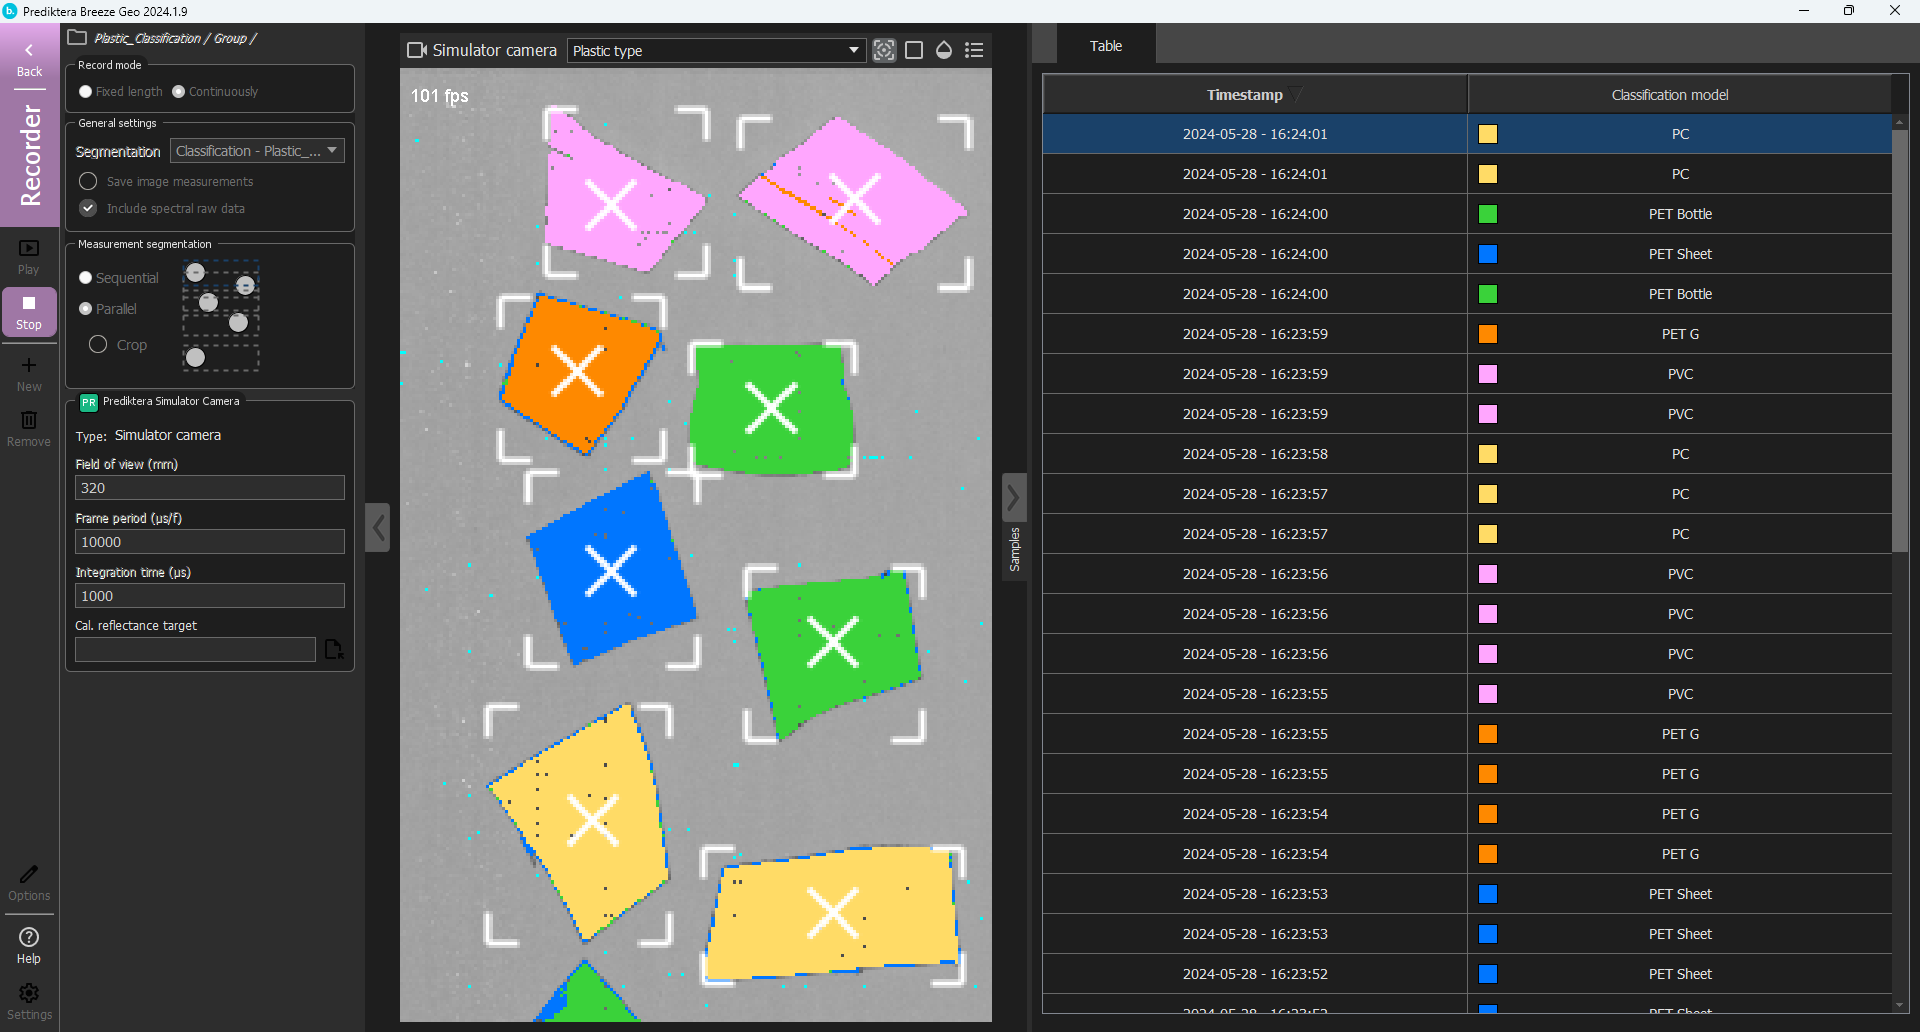Open the Plastic type dropdown
This screenshot has height=1032, width=1920.
716,51
